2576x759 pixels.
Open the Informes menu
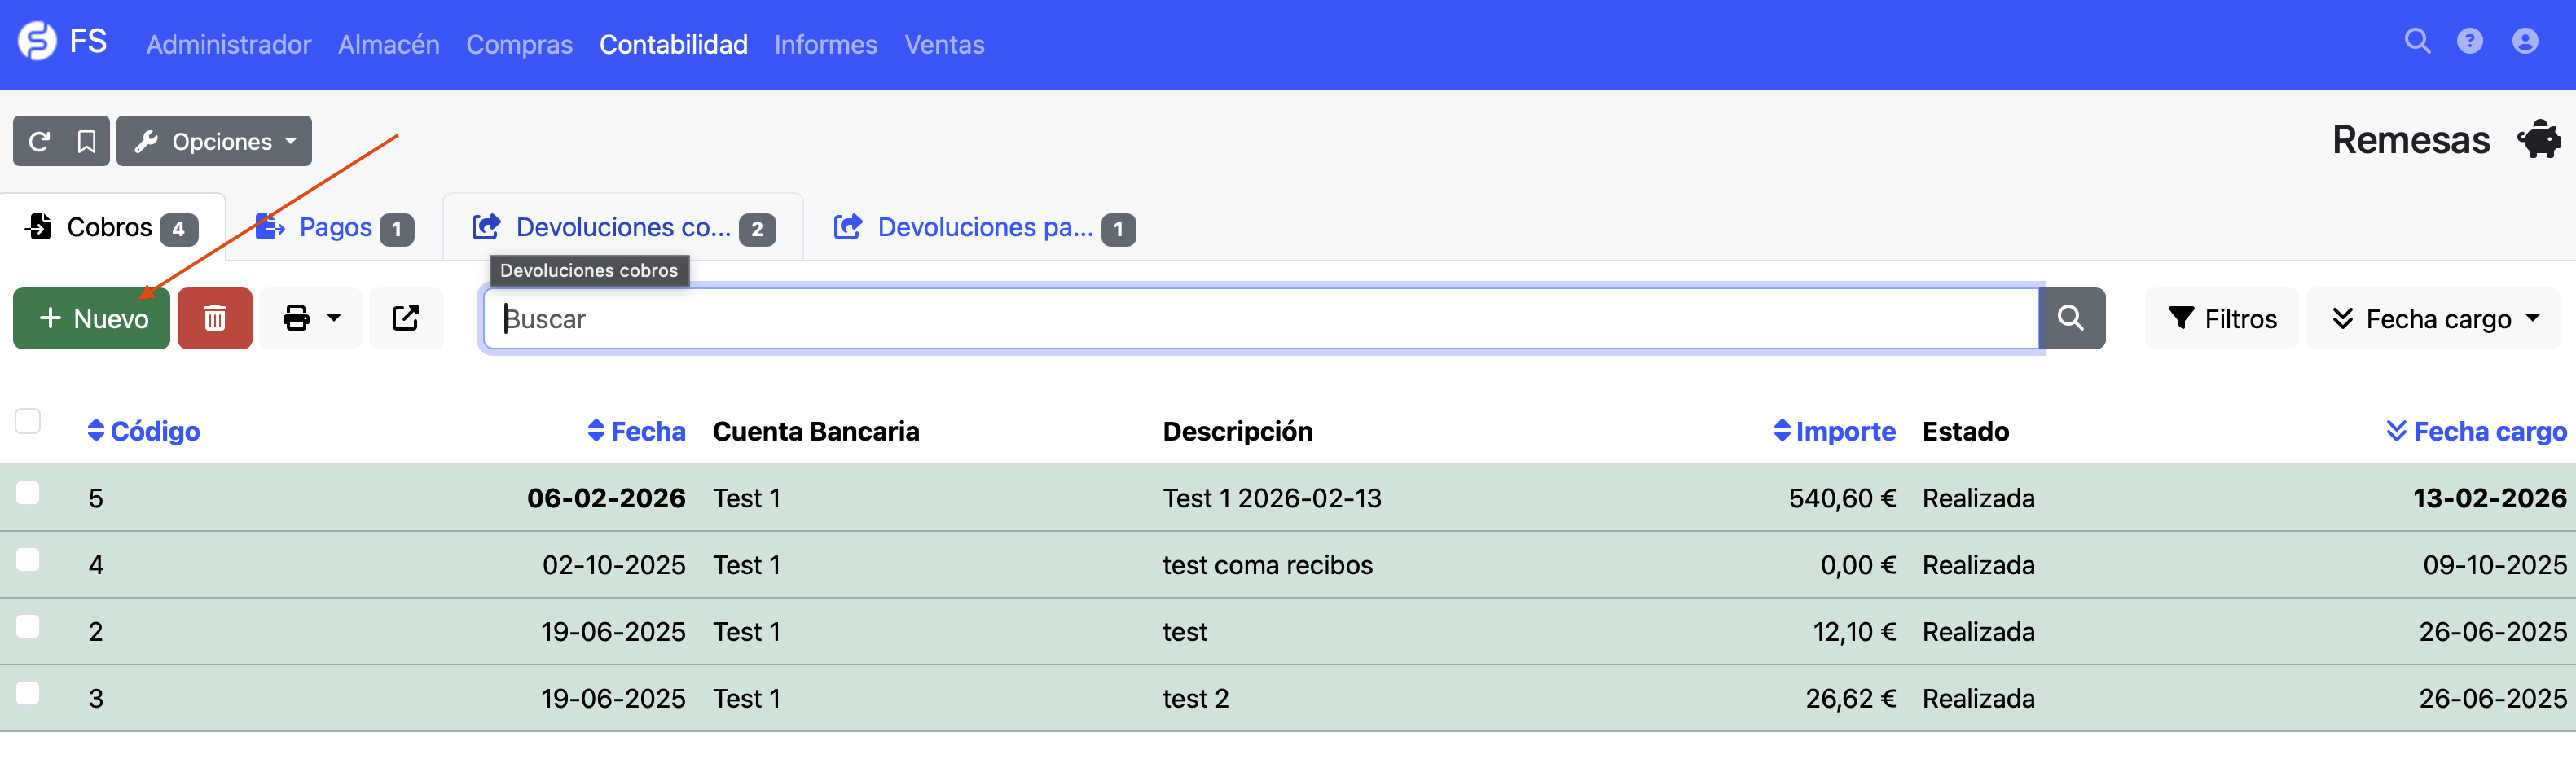pos(825,44)
